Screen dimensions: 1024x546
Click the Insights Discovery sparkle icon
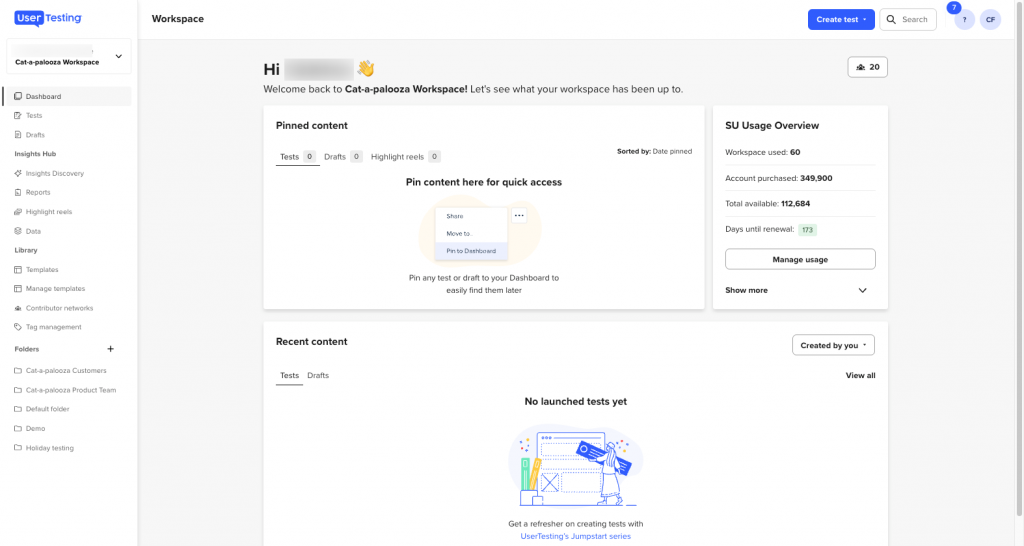point(18,173)
